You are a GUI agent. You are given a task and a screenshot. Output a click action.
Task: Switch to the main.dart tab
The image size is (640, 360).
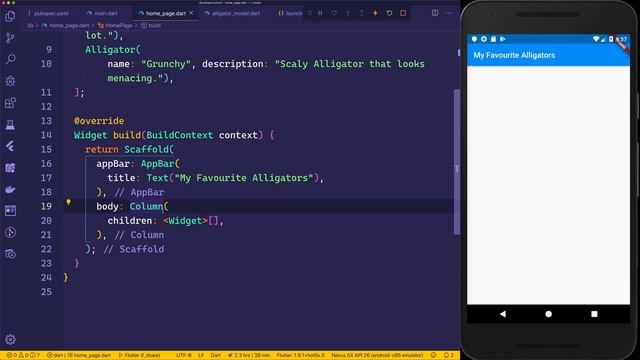point(103,13)
